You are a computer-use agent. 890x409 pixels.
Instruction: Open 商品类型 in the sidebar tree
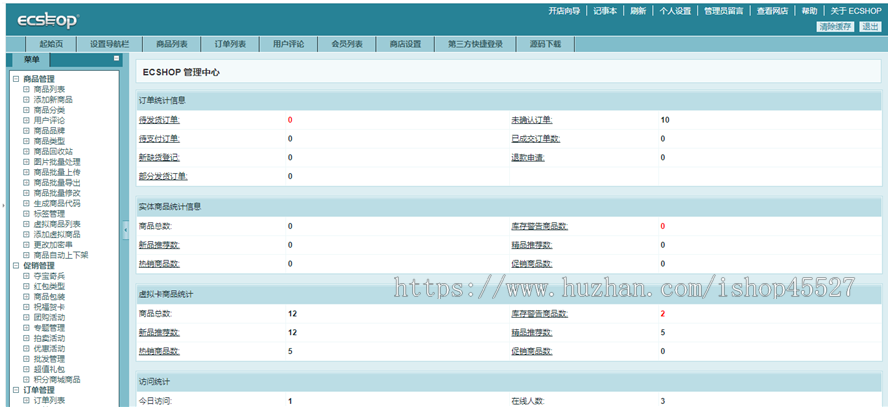pos(49,141)
